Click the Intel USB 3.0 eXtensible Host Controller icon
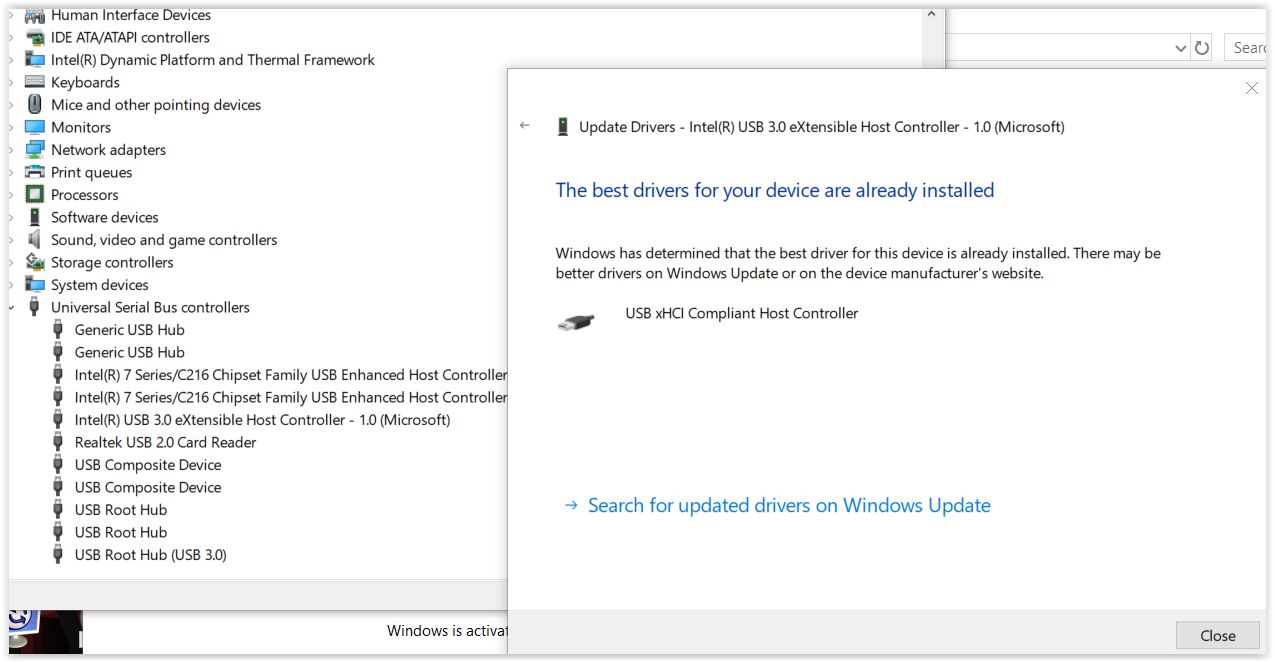This screenshot has width=1274, height=662. (58, 420)
